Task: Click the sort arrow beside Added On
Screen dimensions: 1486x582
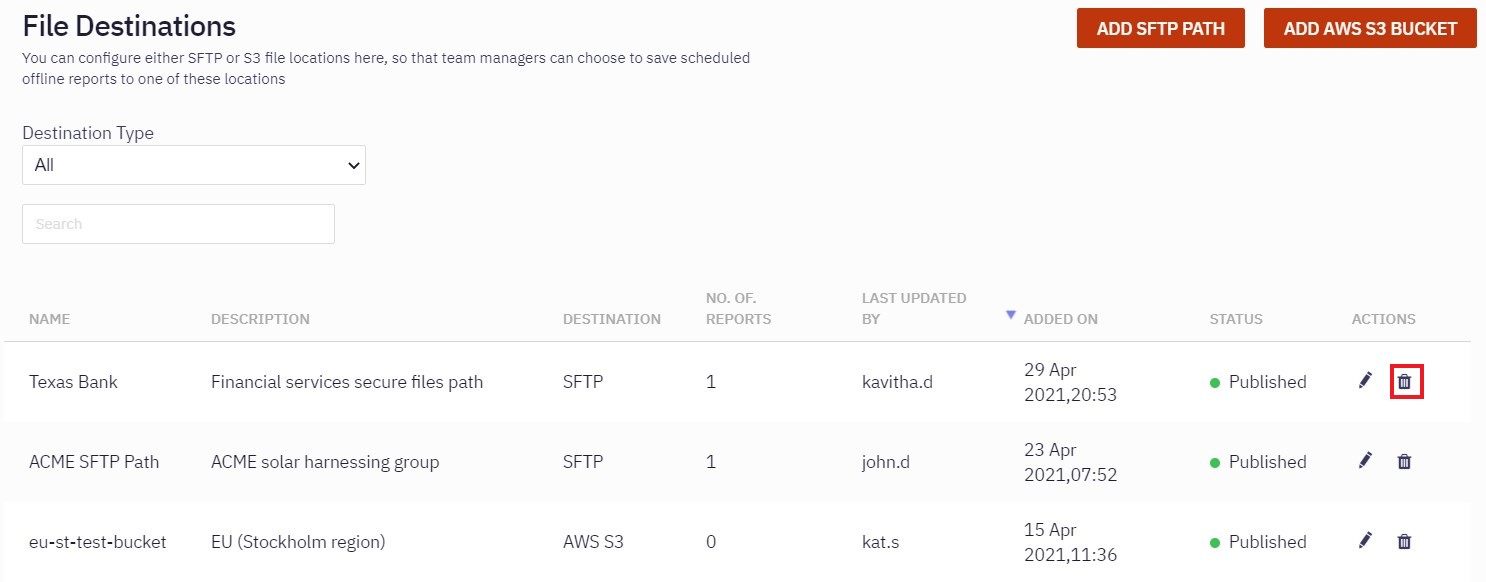Action: (1011, 315)
